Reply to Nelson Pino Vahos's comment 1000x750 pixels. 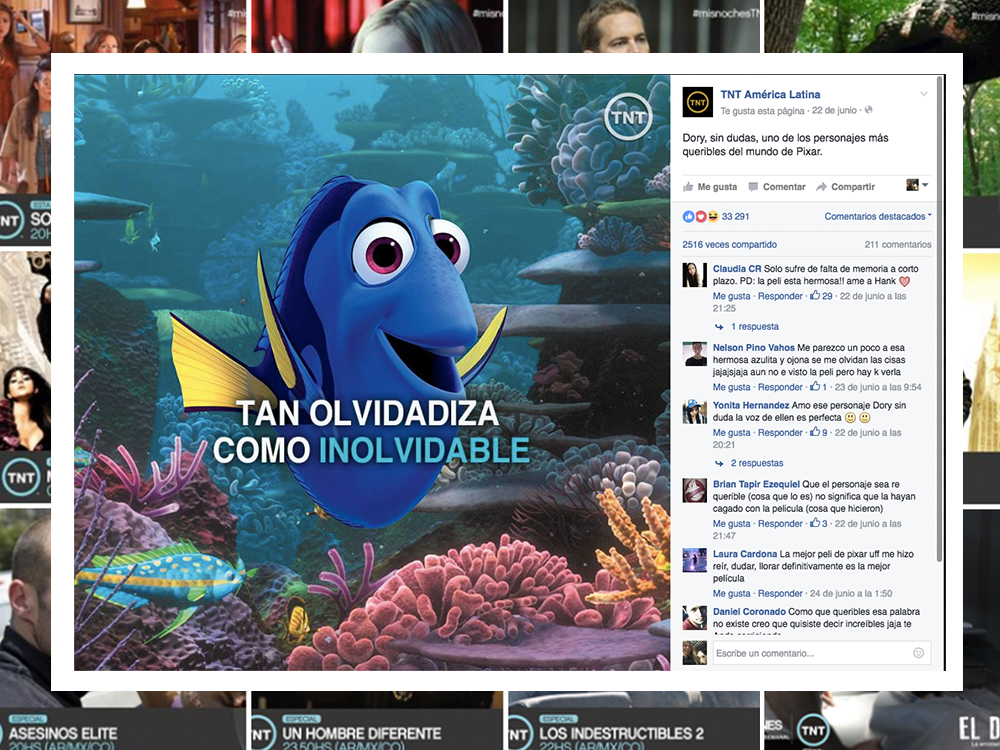point(780,387)
